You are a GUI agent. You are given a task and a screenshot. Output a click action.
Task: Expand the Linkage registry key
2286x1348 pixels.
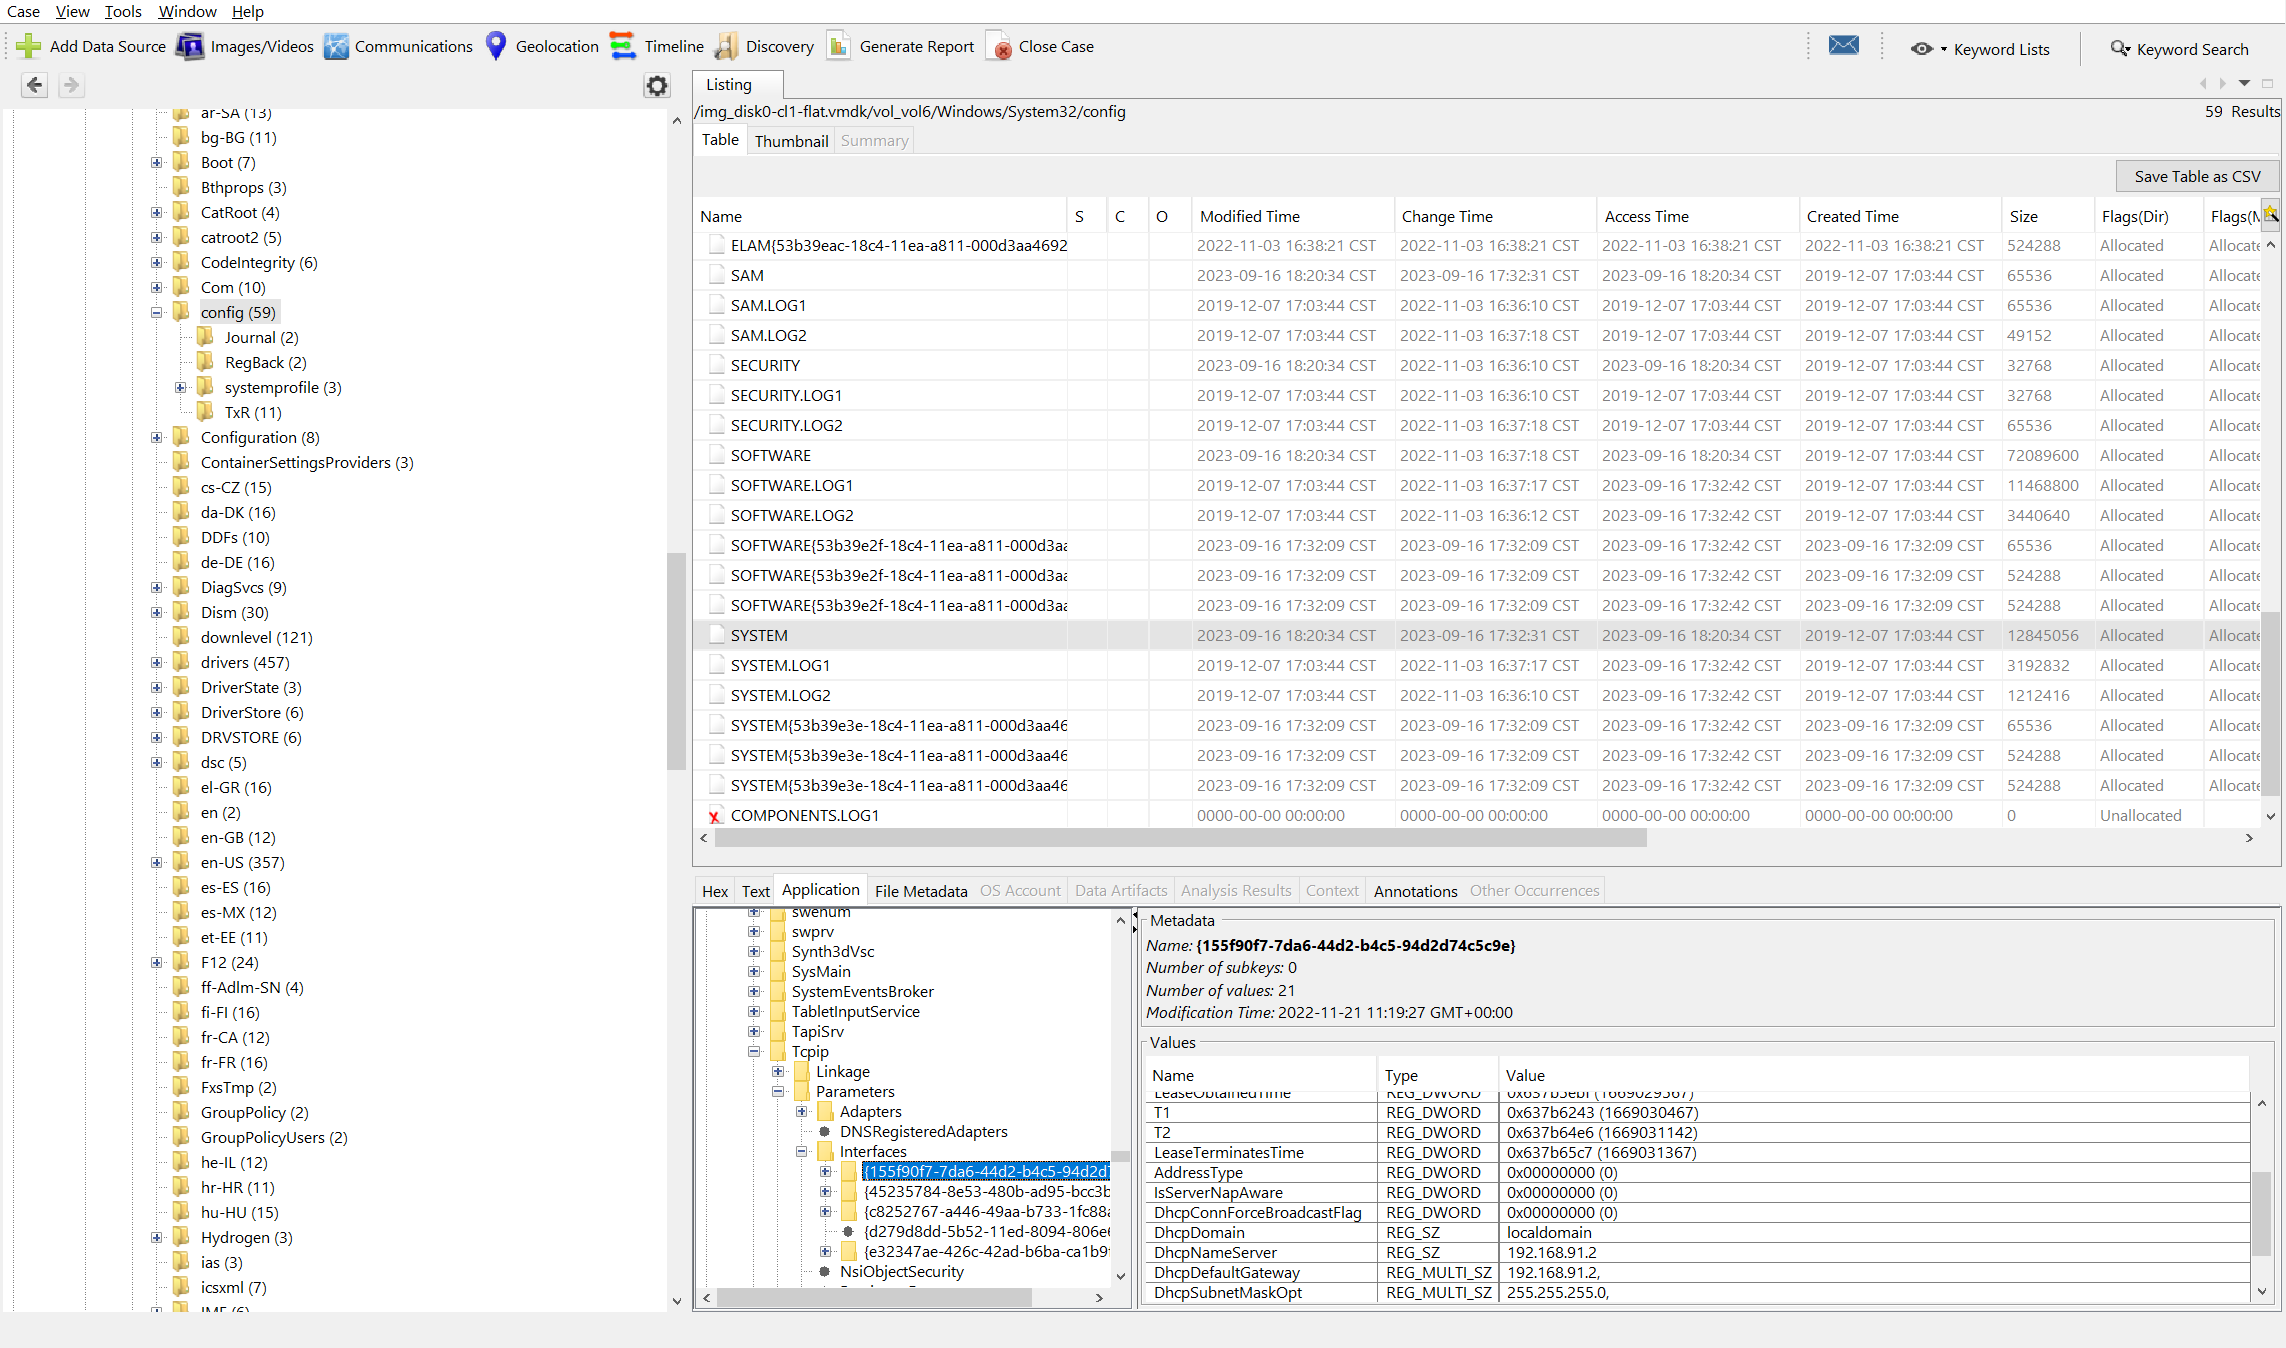778,1071
